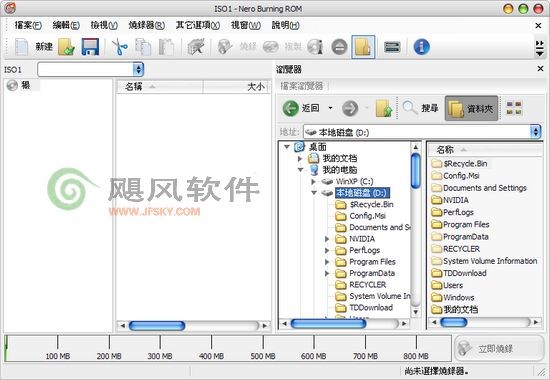Open the 說明(H) menu
The image size is (550, 380).
click(286, 25)
